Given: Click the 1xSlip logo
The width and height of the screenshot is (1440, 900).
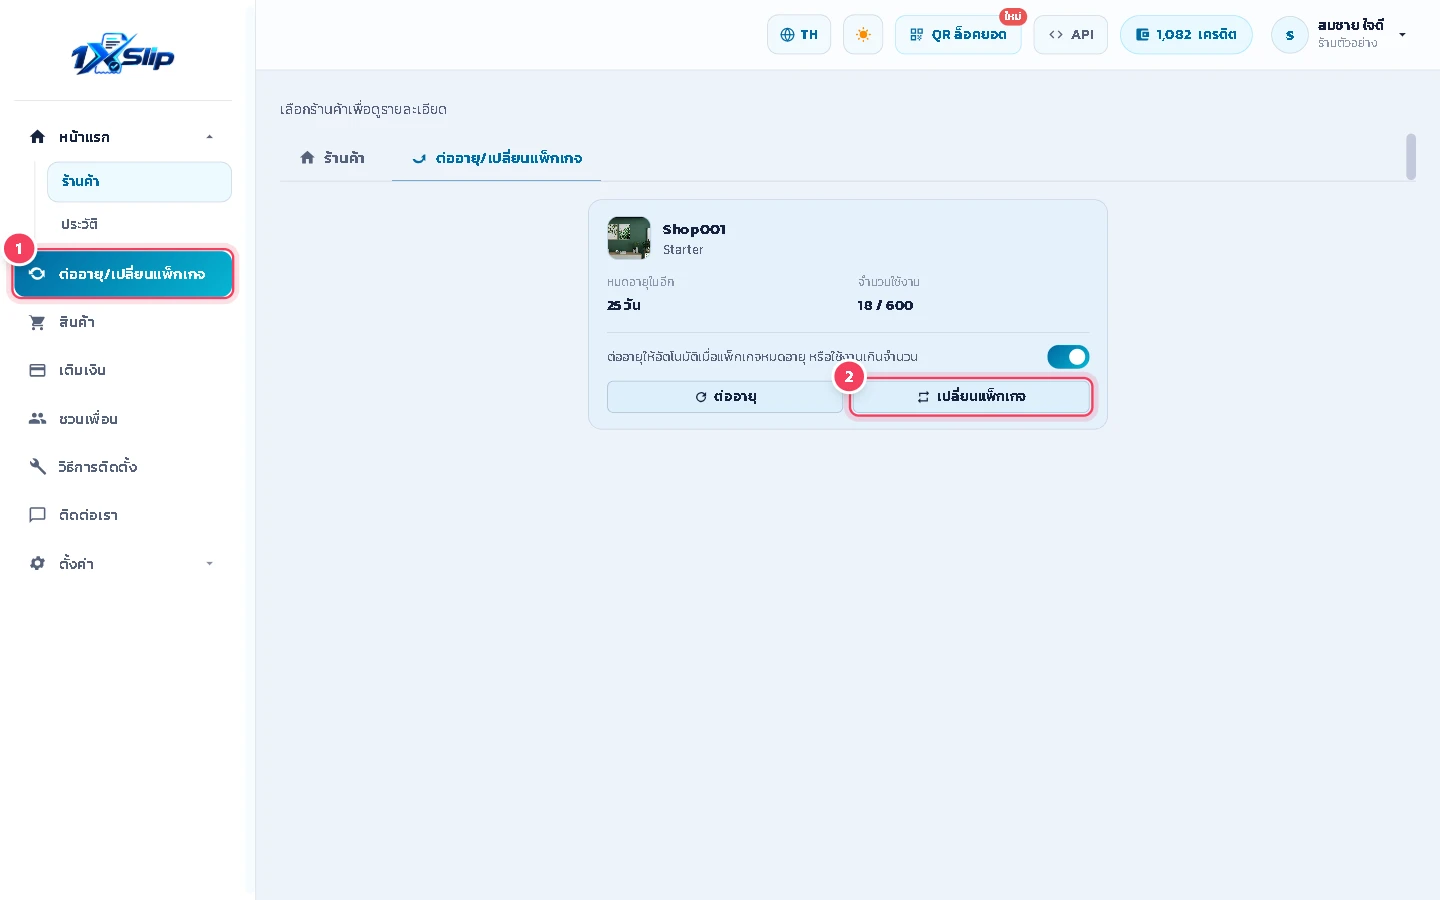Looking at the screenshot, I should click(123, 55).
